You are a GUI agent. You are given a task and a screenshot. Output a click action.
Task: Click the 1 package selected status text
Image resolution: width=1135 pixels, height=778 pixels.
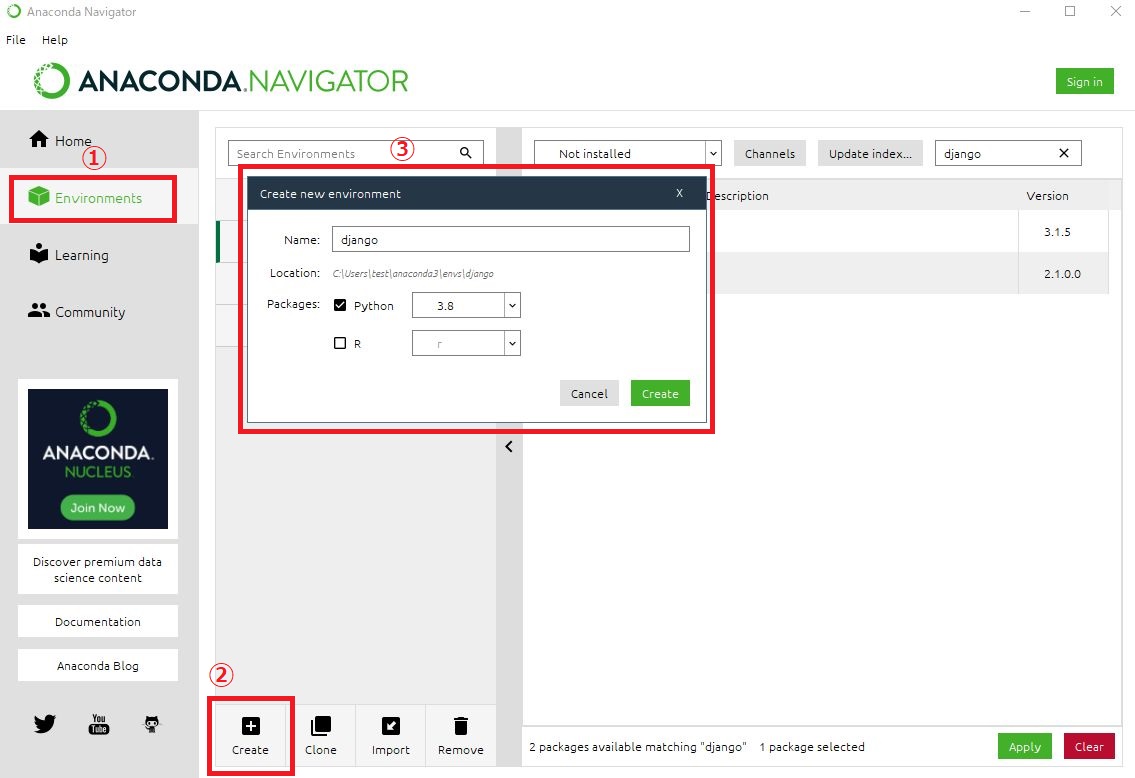[x=811, y=747]
